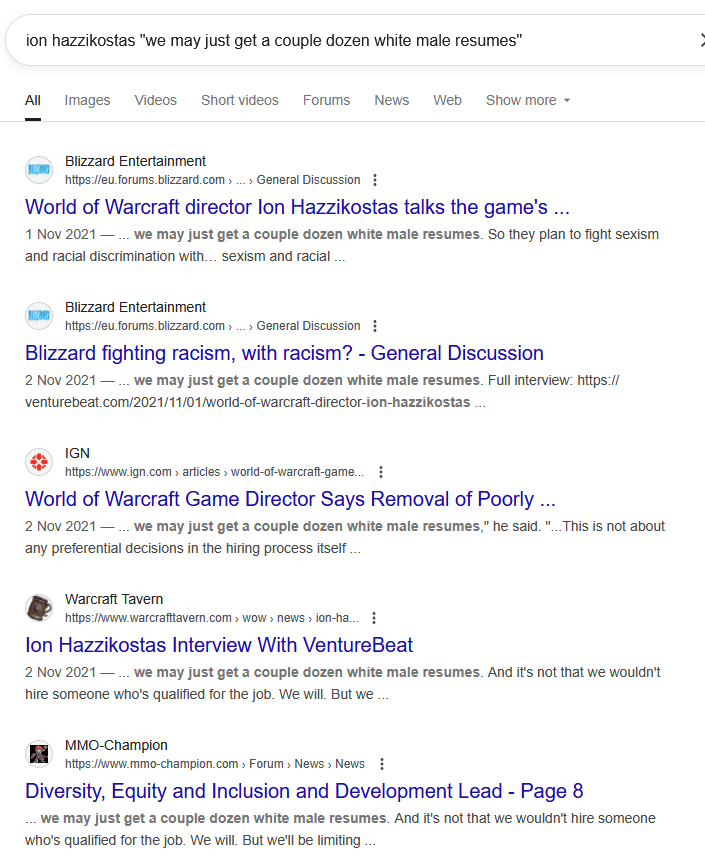
Task: Open 'Ion Hazzikostas Interview With VentureBeat' link
Action: pos(219,645)
